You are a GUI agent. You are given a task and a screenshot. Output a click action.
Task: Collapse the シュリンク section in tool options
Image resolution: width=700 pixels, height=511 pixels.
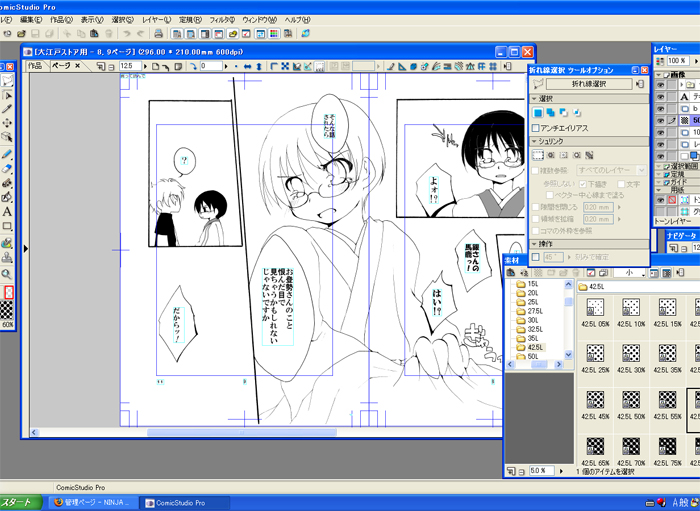pyautogui.click(x=534, y=141)
